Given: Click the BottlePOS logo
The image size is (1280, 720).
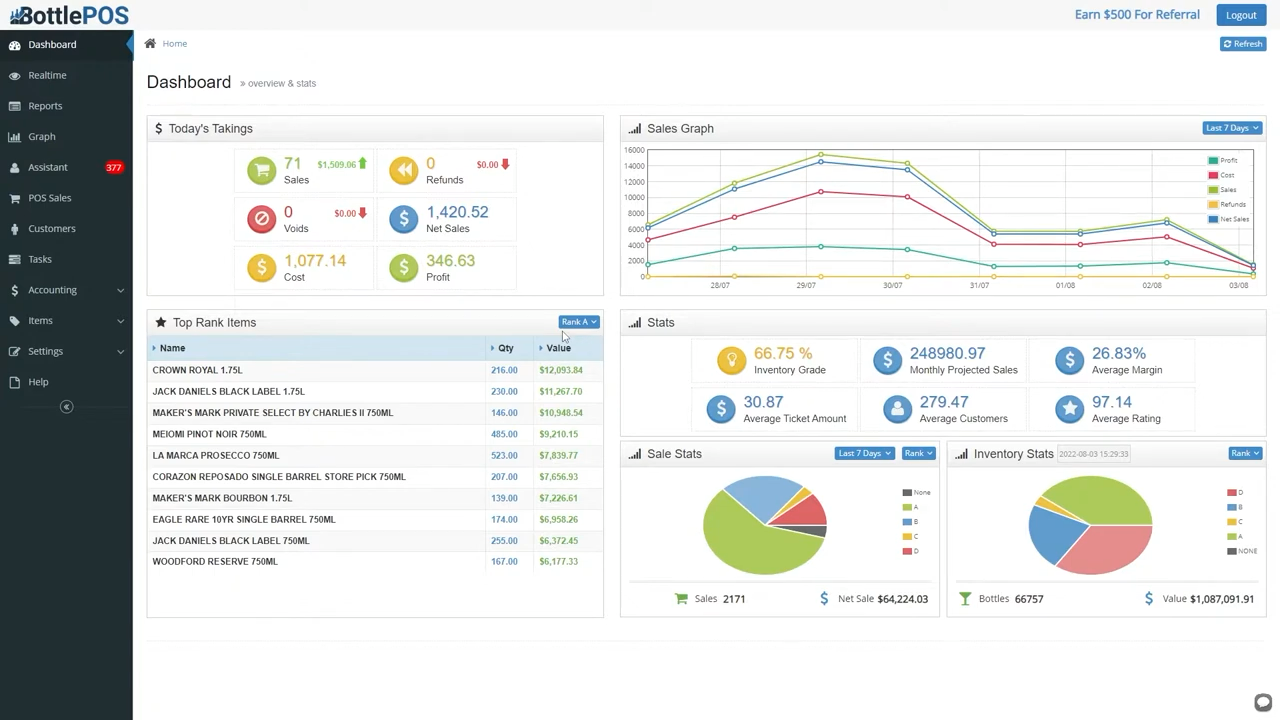Looking at the screenshot, I should (x=69, y=15).
